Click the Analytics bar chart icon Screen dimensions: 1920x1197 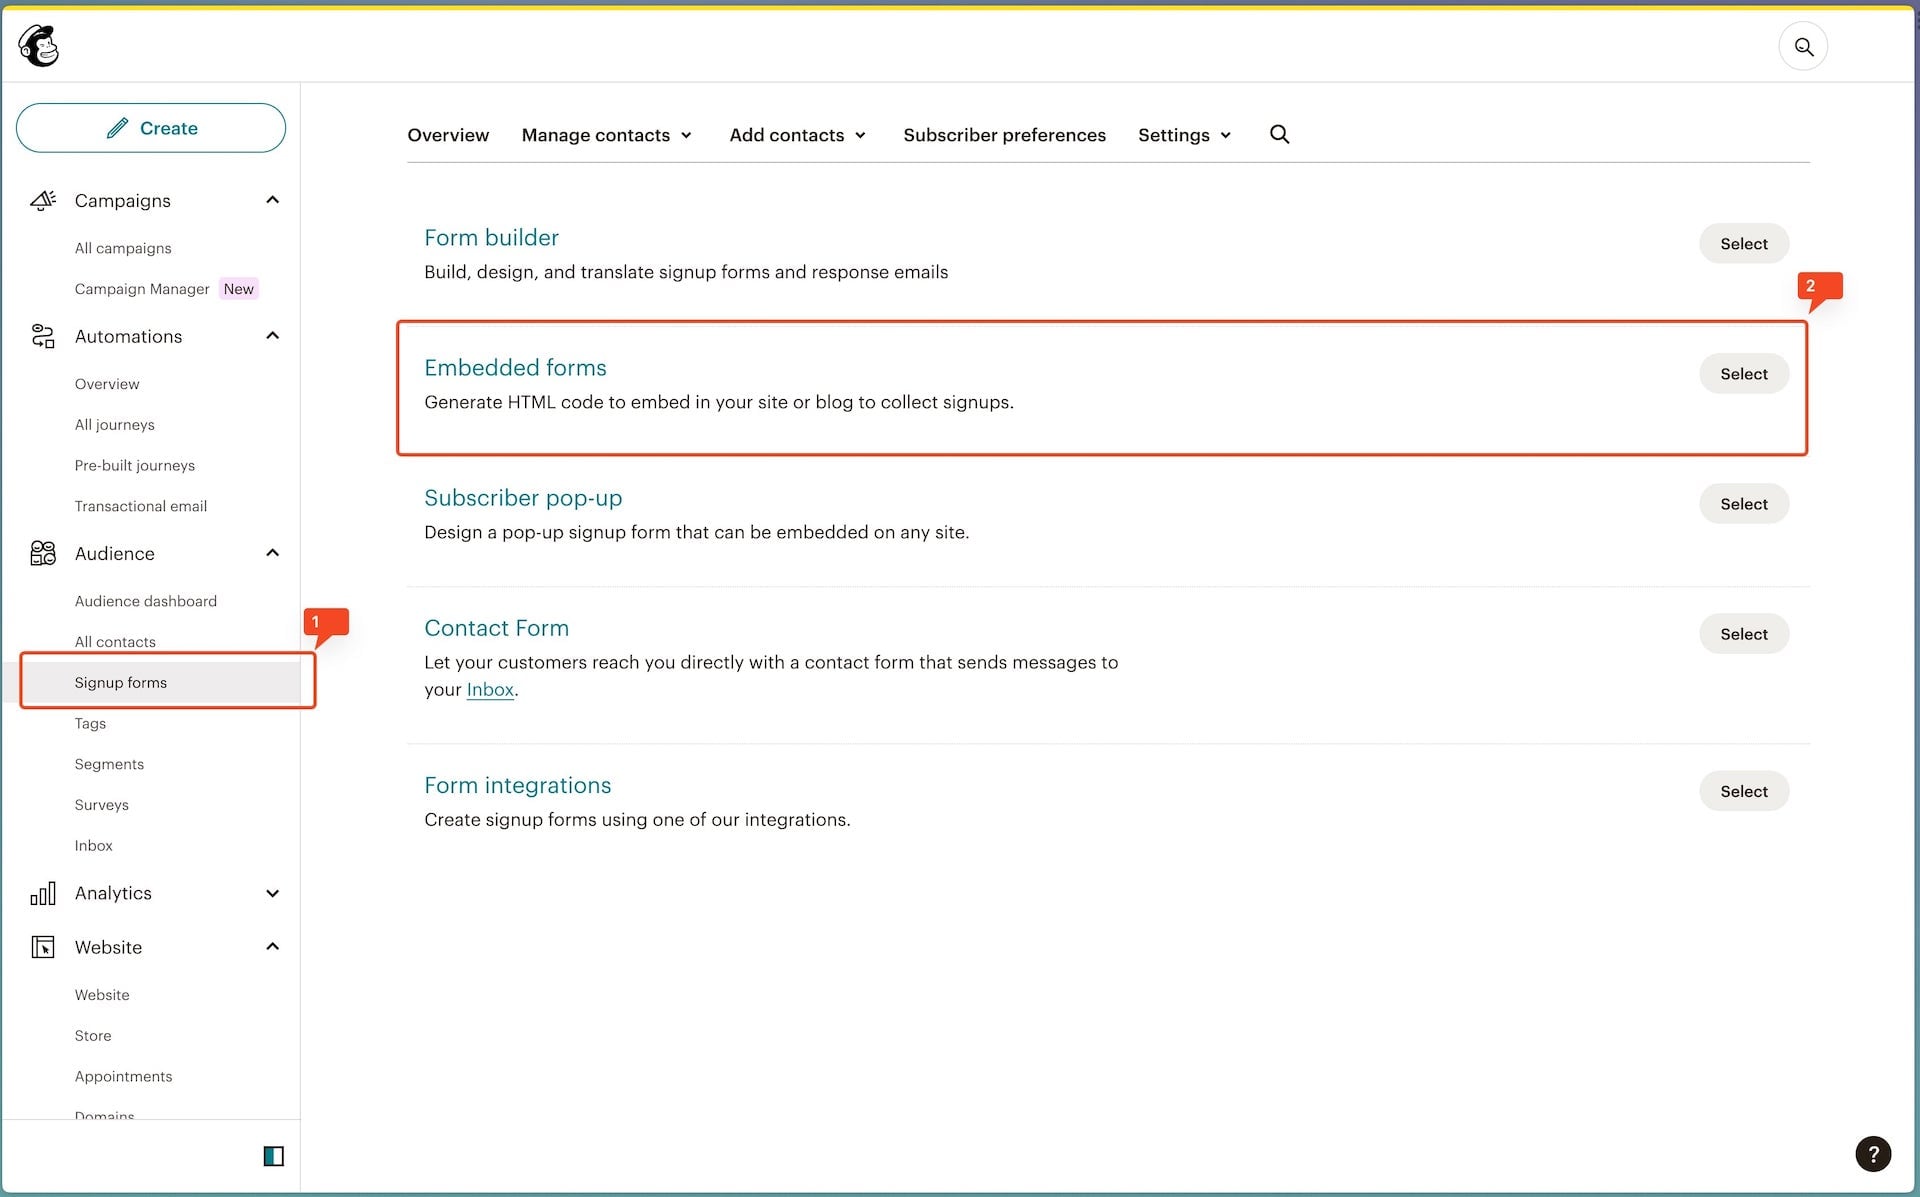43,893
